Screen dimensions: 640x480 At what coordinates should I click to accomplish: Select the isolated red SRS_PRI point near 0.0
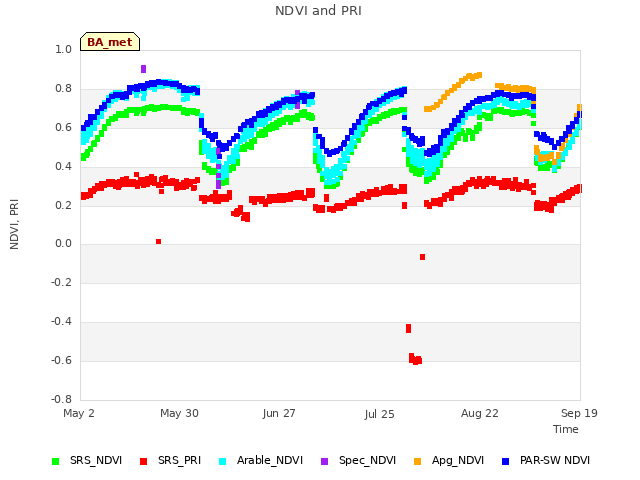158,242
